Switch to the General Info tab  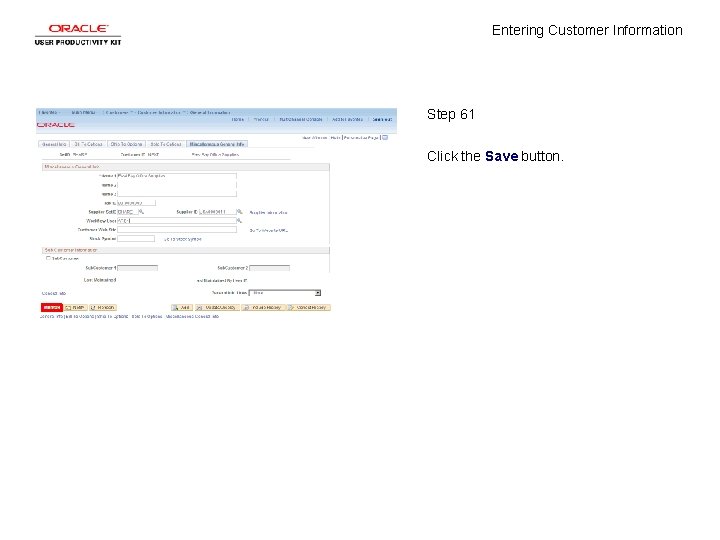[54, 144]
